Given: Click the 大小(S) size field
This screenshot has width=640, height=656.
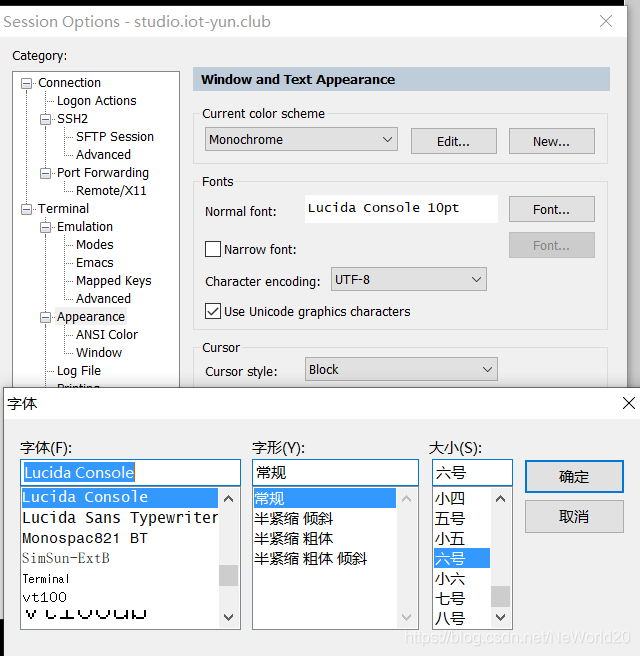Looking at the screenshot, I should click(x=472, y=473).
